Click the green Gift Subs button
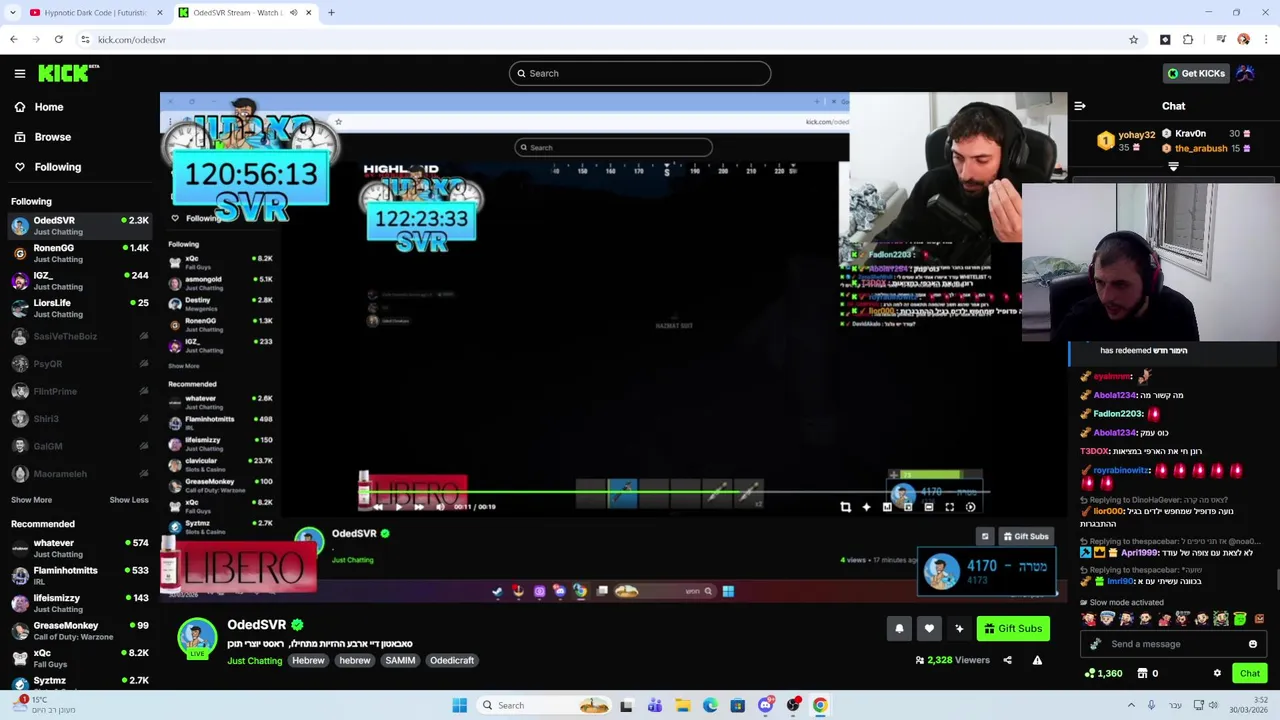1280x720 pixels. tap(1013, 628)
